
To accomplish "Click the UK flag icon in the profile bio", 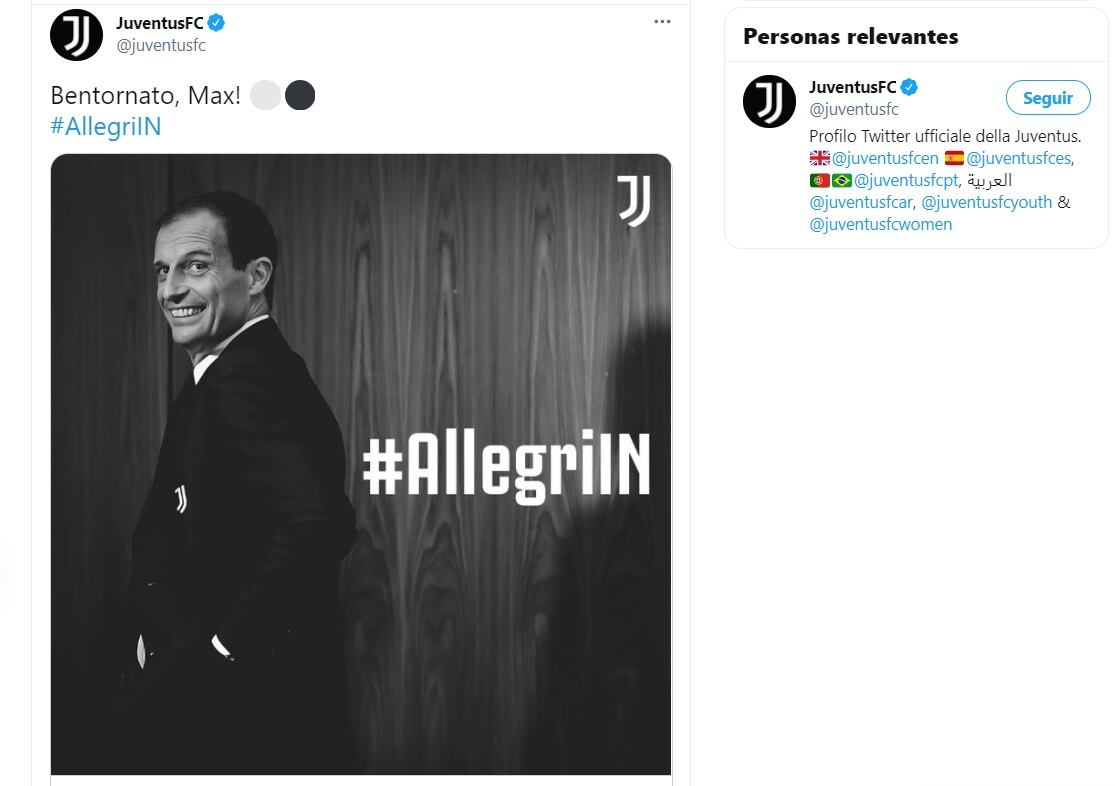I will click(820, 158).
